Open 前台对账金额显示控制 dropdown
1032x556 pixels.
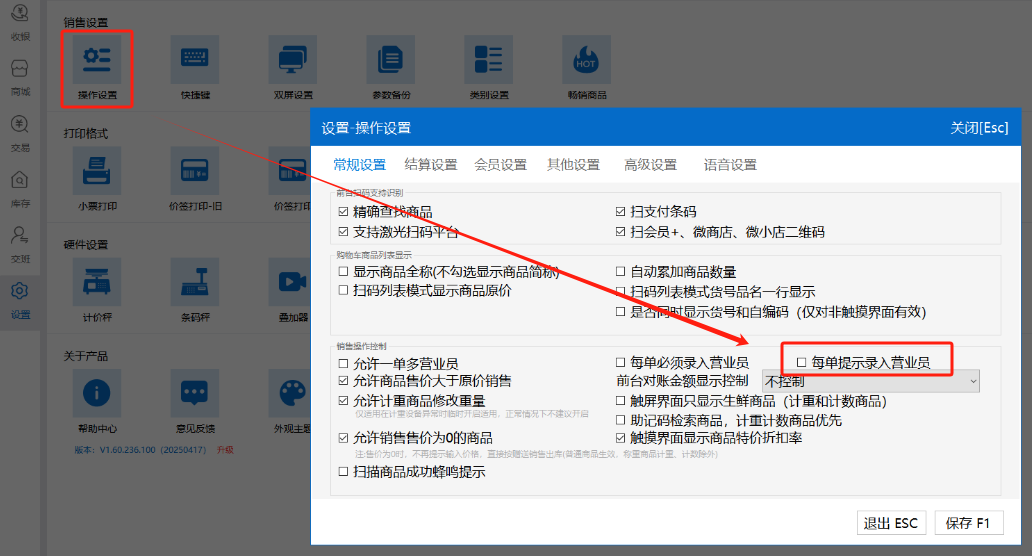click(871, 381)
